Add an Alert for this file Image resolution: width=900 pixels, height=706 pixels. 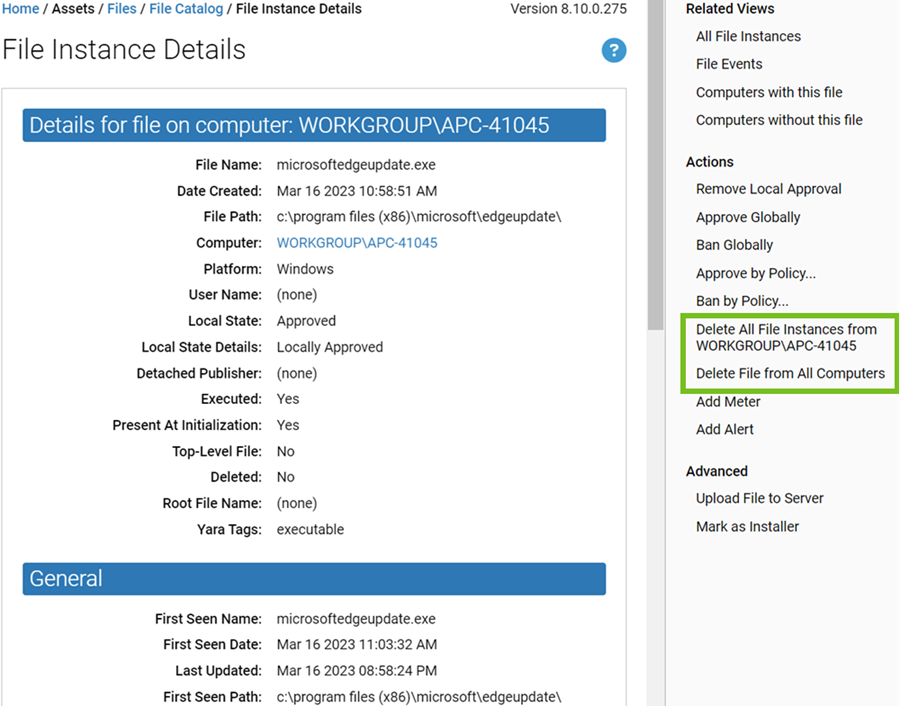coord(724,429)
